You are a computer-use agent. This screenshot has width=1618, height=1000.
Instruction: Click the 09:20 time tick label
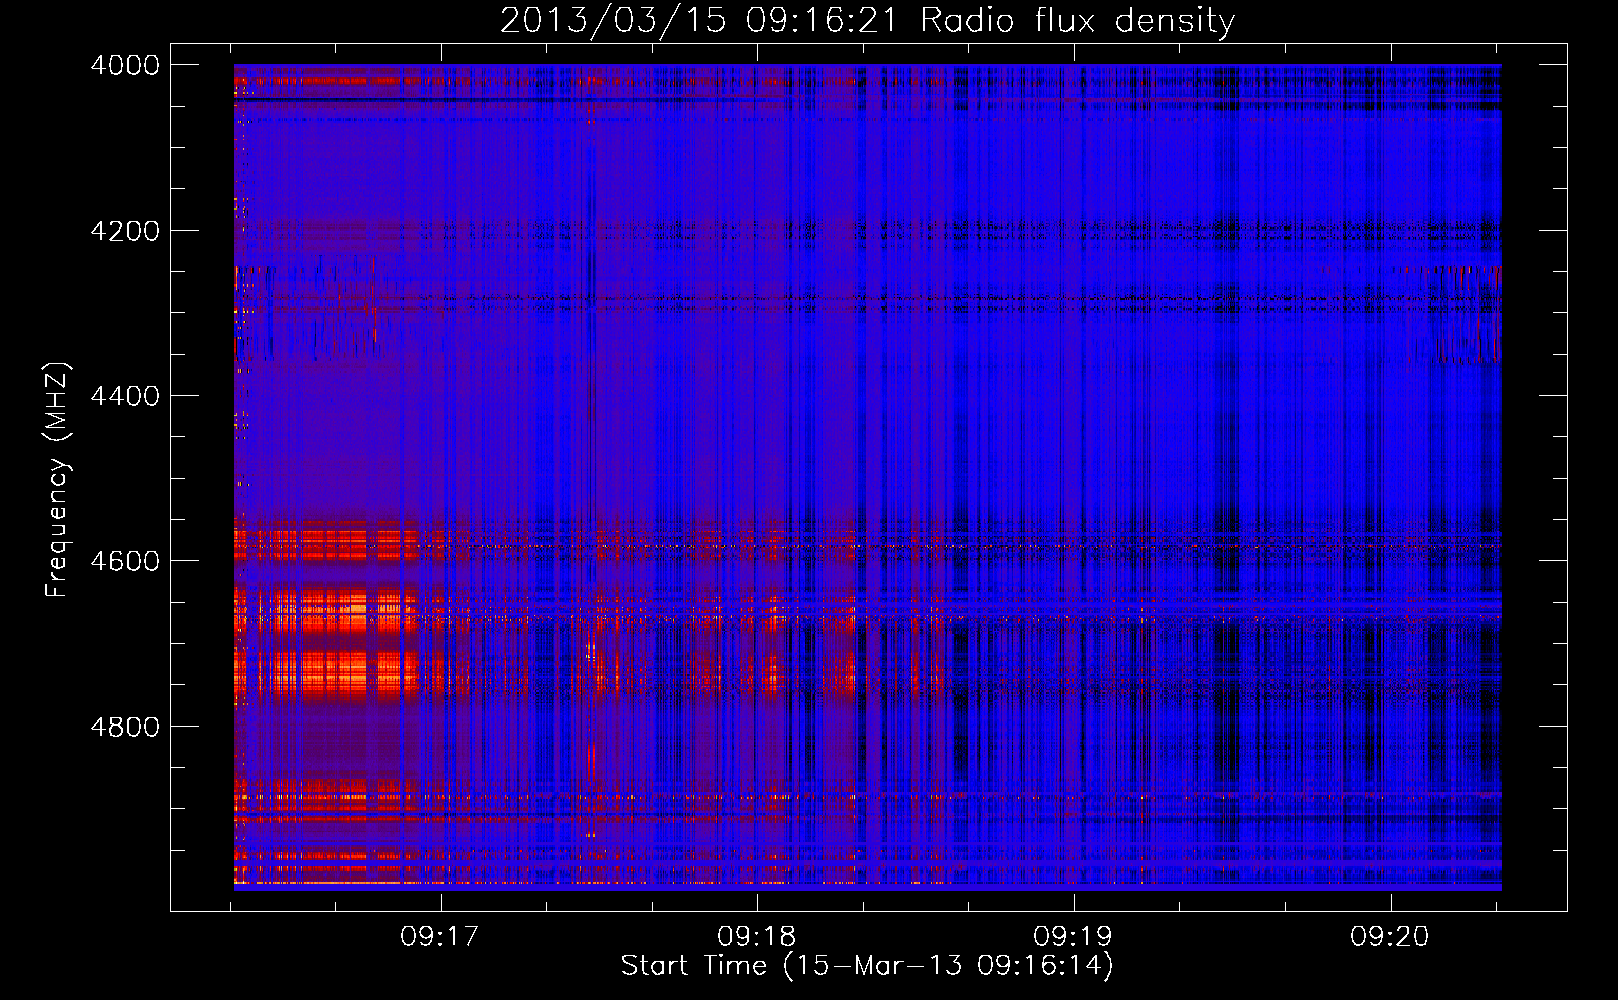1390,937
